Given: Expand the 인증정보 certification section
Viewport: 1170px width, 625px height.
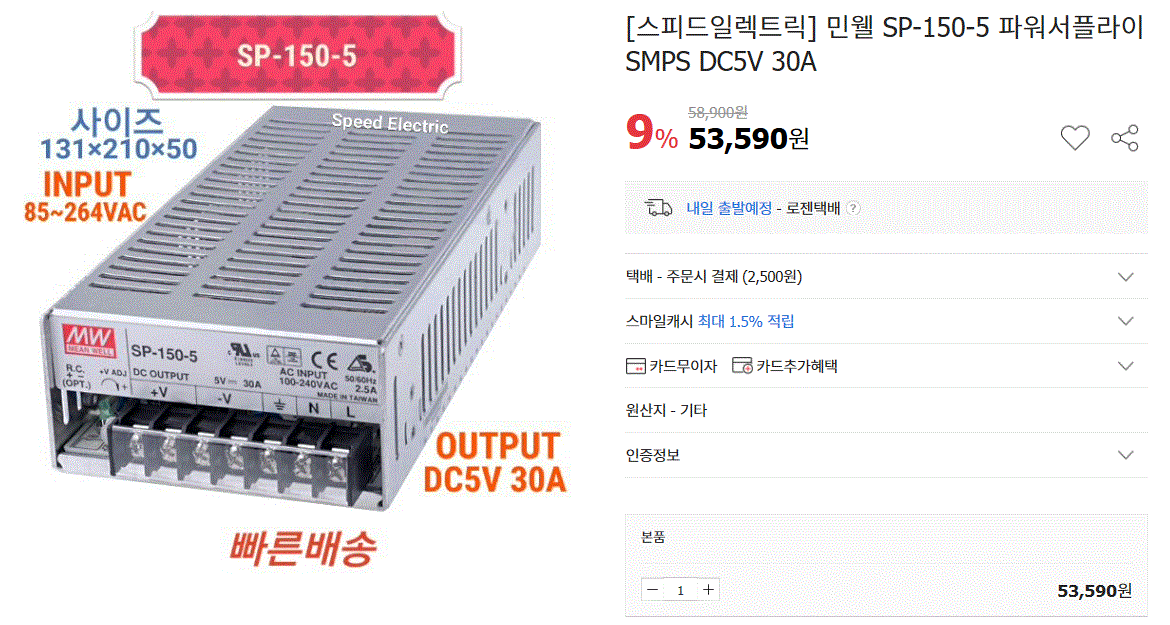Looking at the screenshot, I should click(x=886, y=456).
